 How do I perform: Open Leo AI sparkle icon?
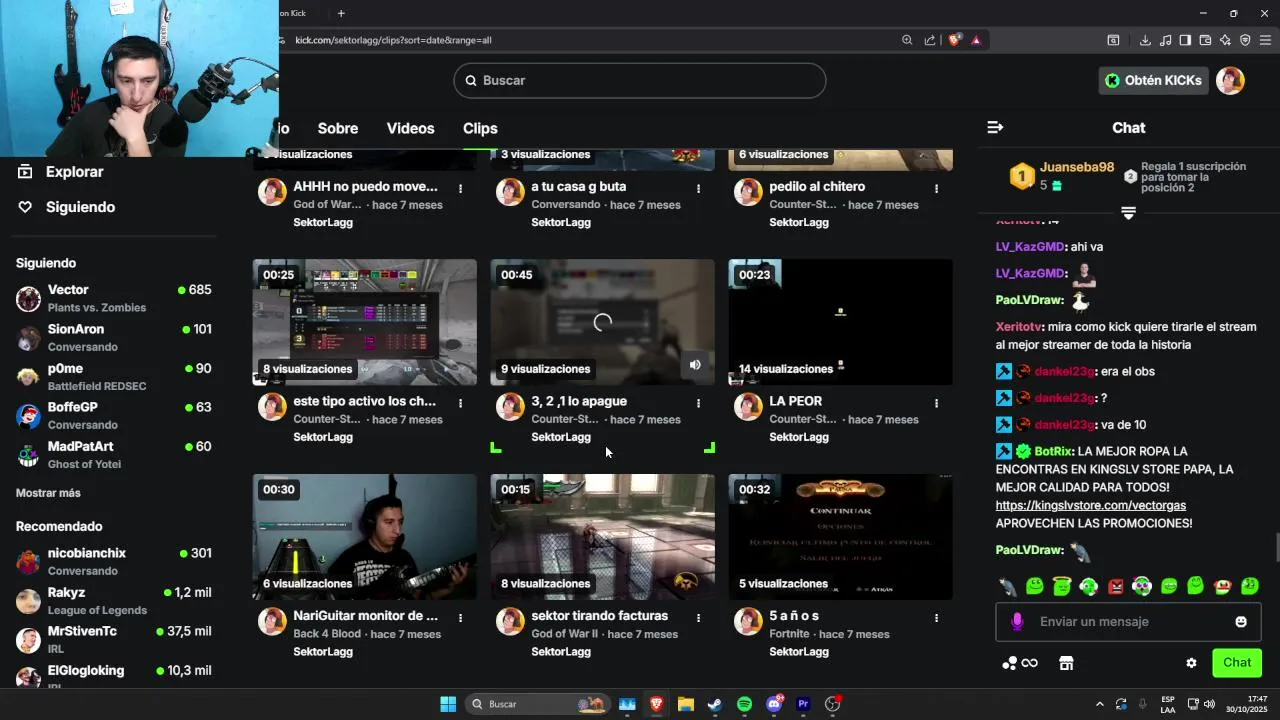(1225, 40)
